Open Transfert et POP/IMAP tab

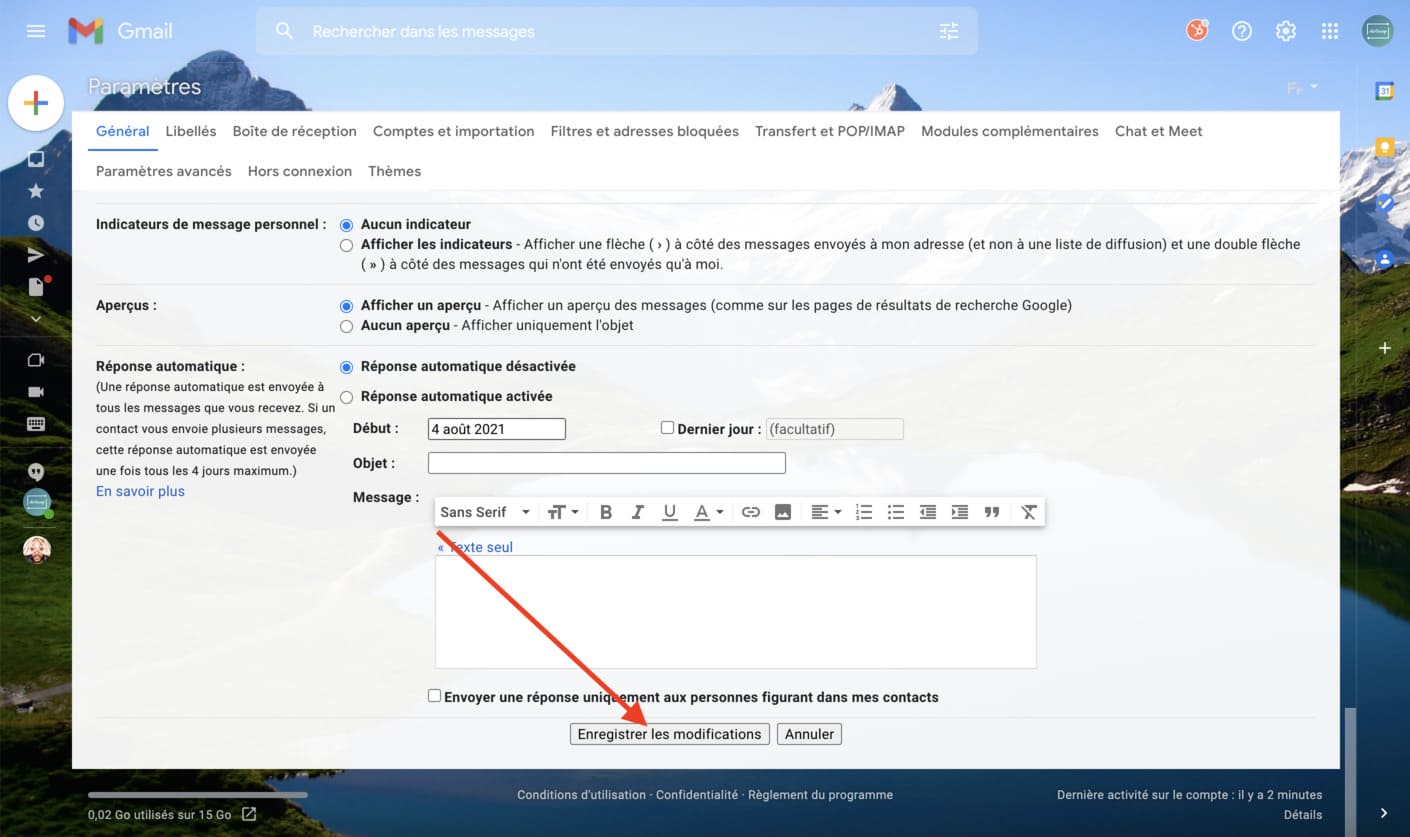[x=830, y=131]
